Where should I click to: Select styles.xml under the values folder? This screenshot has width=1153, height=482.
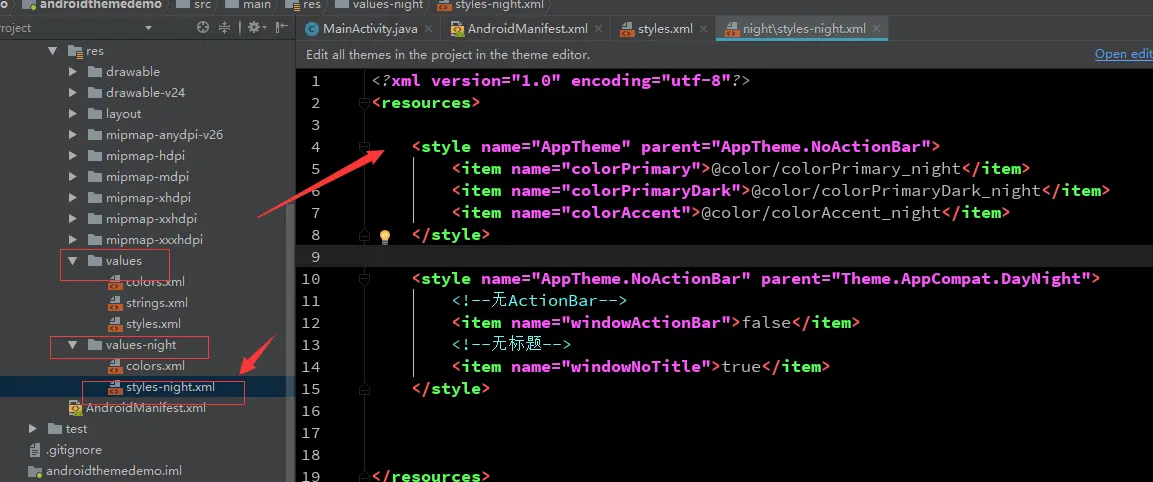[x=153, y=324]
